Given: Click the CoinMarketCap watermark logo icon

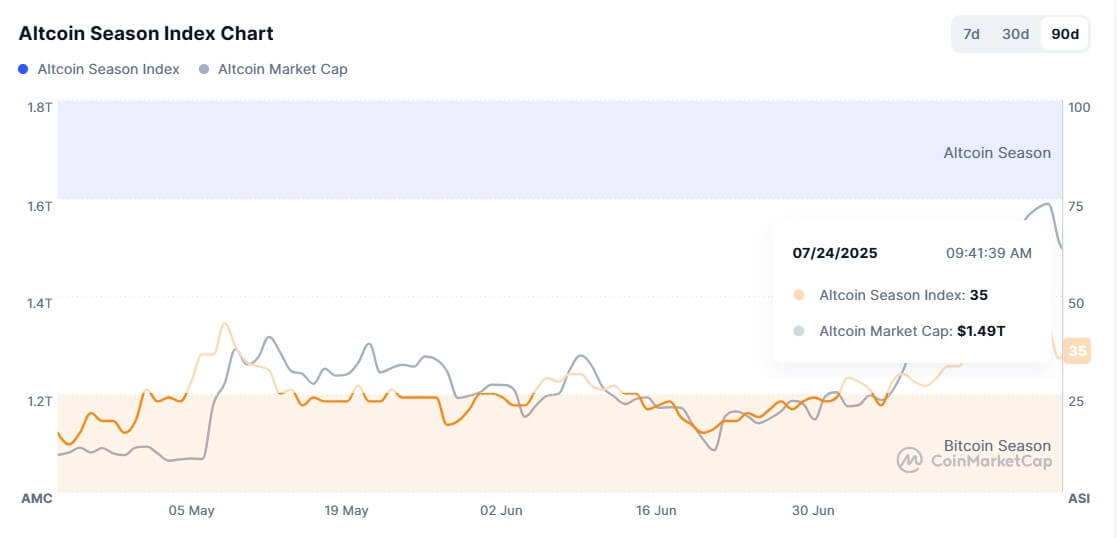Looking at the screenshot, I should tap(909, 460).
